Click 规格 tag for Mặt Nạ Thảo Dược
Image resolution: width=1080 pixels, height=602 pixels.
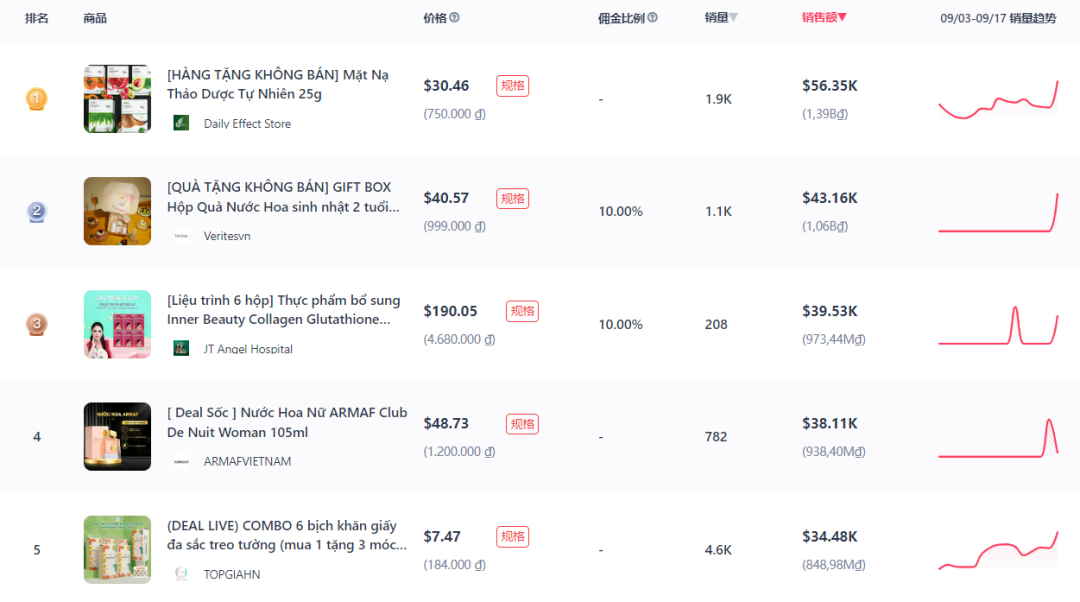(512, 86)
